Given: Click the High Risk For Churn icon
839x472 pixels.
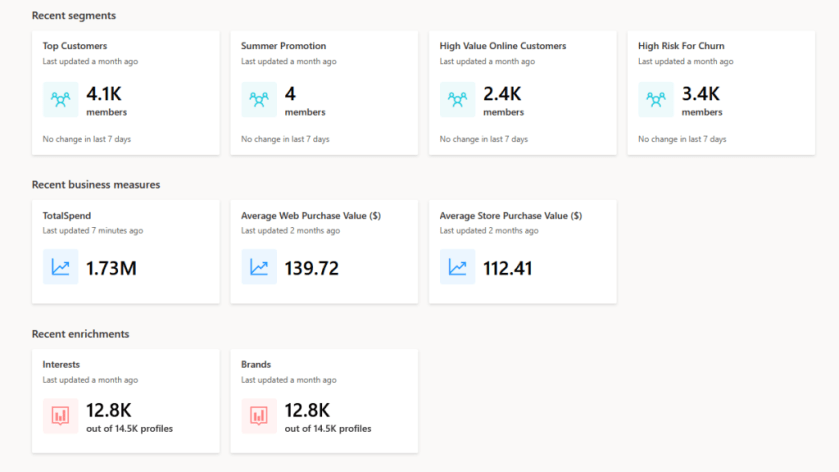Looking at the screenshot, I should click(x=656, y=99).
